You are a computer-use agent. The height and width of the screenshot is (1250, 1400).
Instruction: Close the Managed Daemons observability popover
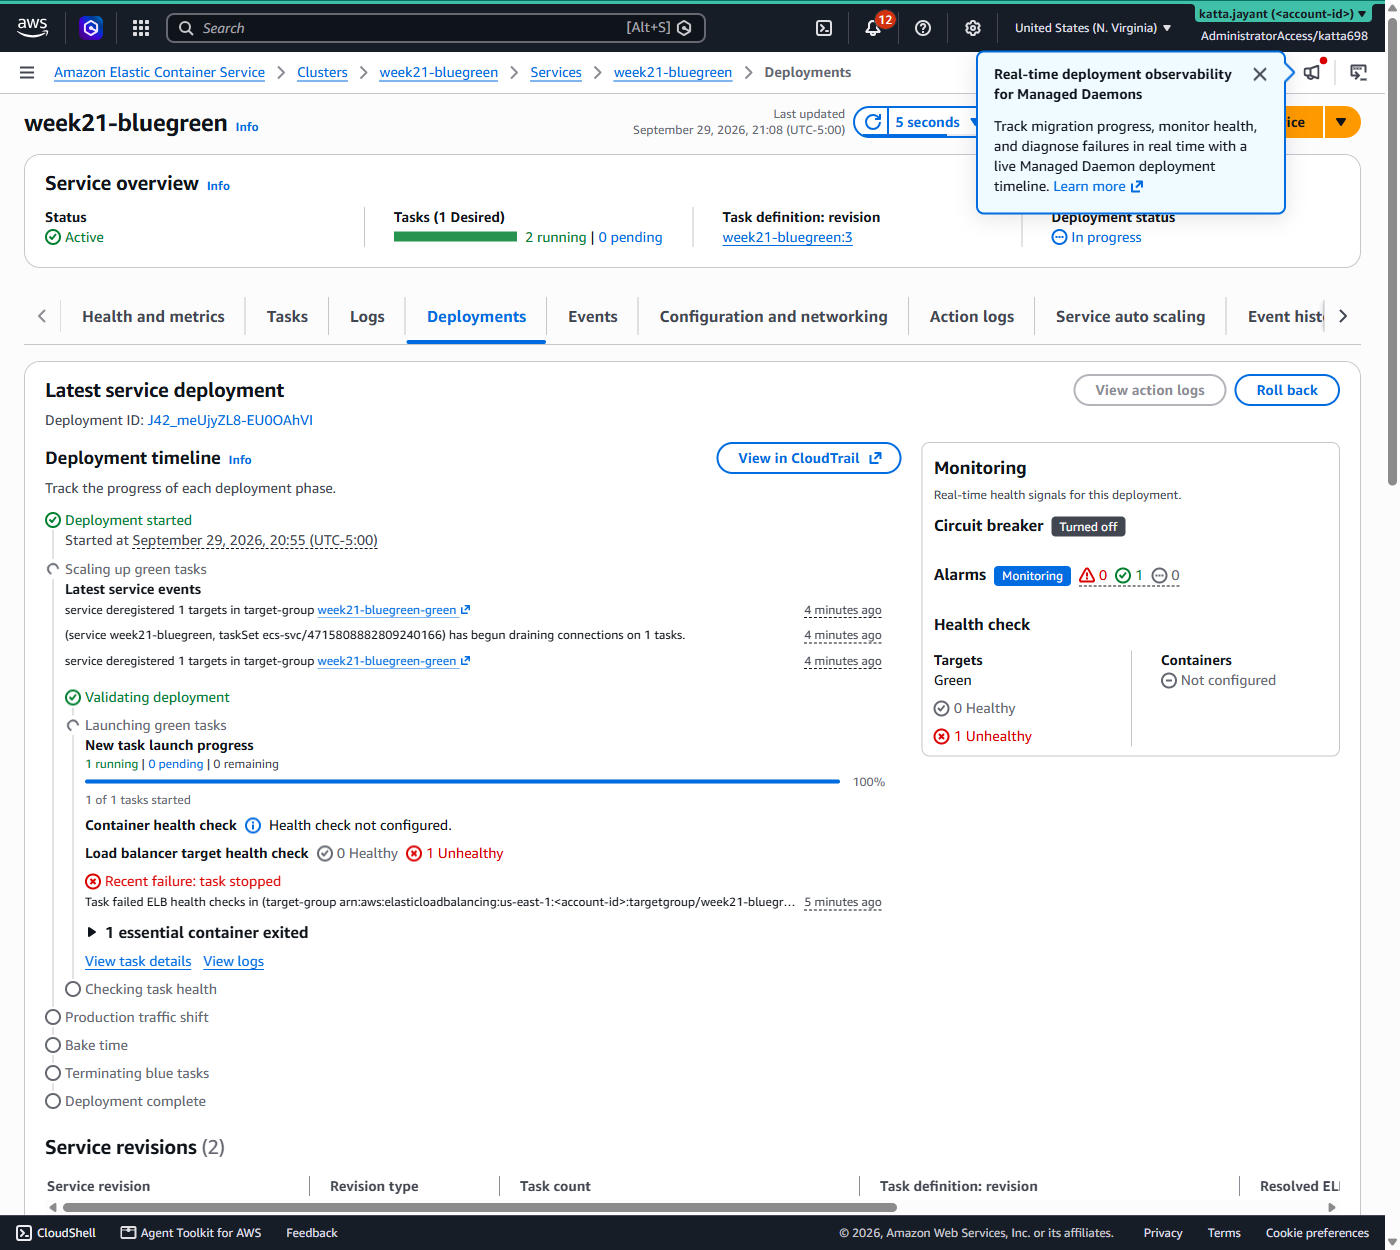(x=1260, y=74)
